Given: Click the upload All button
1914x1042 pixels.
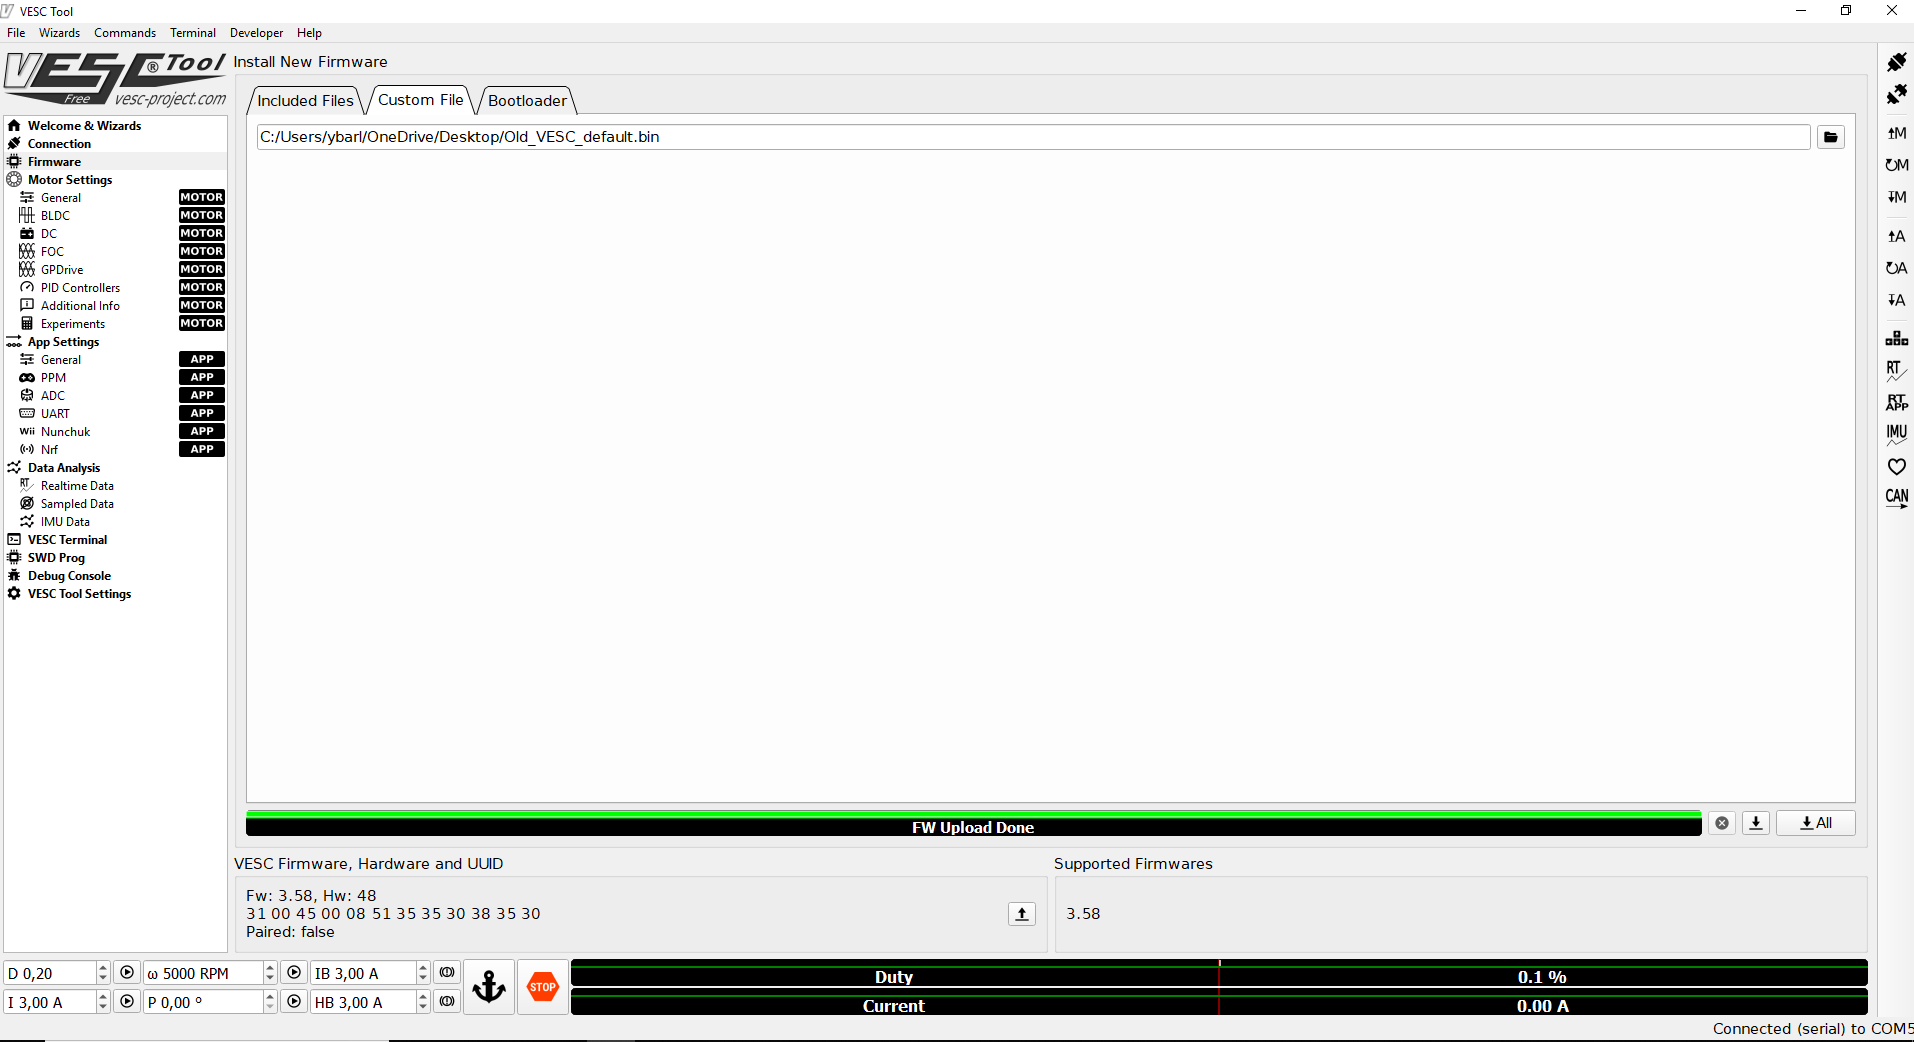Looking at the screenshot, I should (1816, 823).
